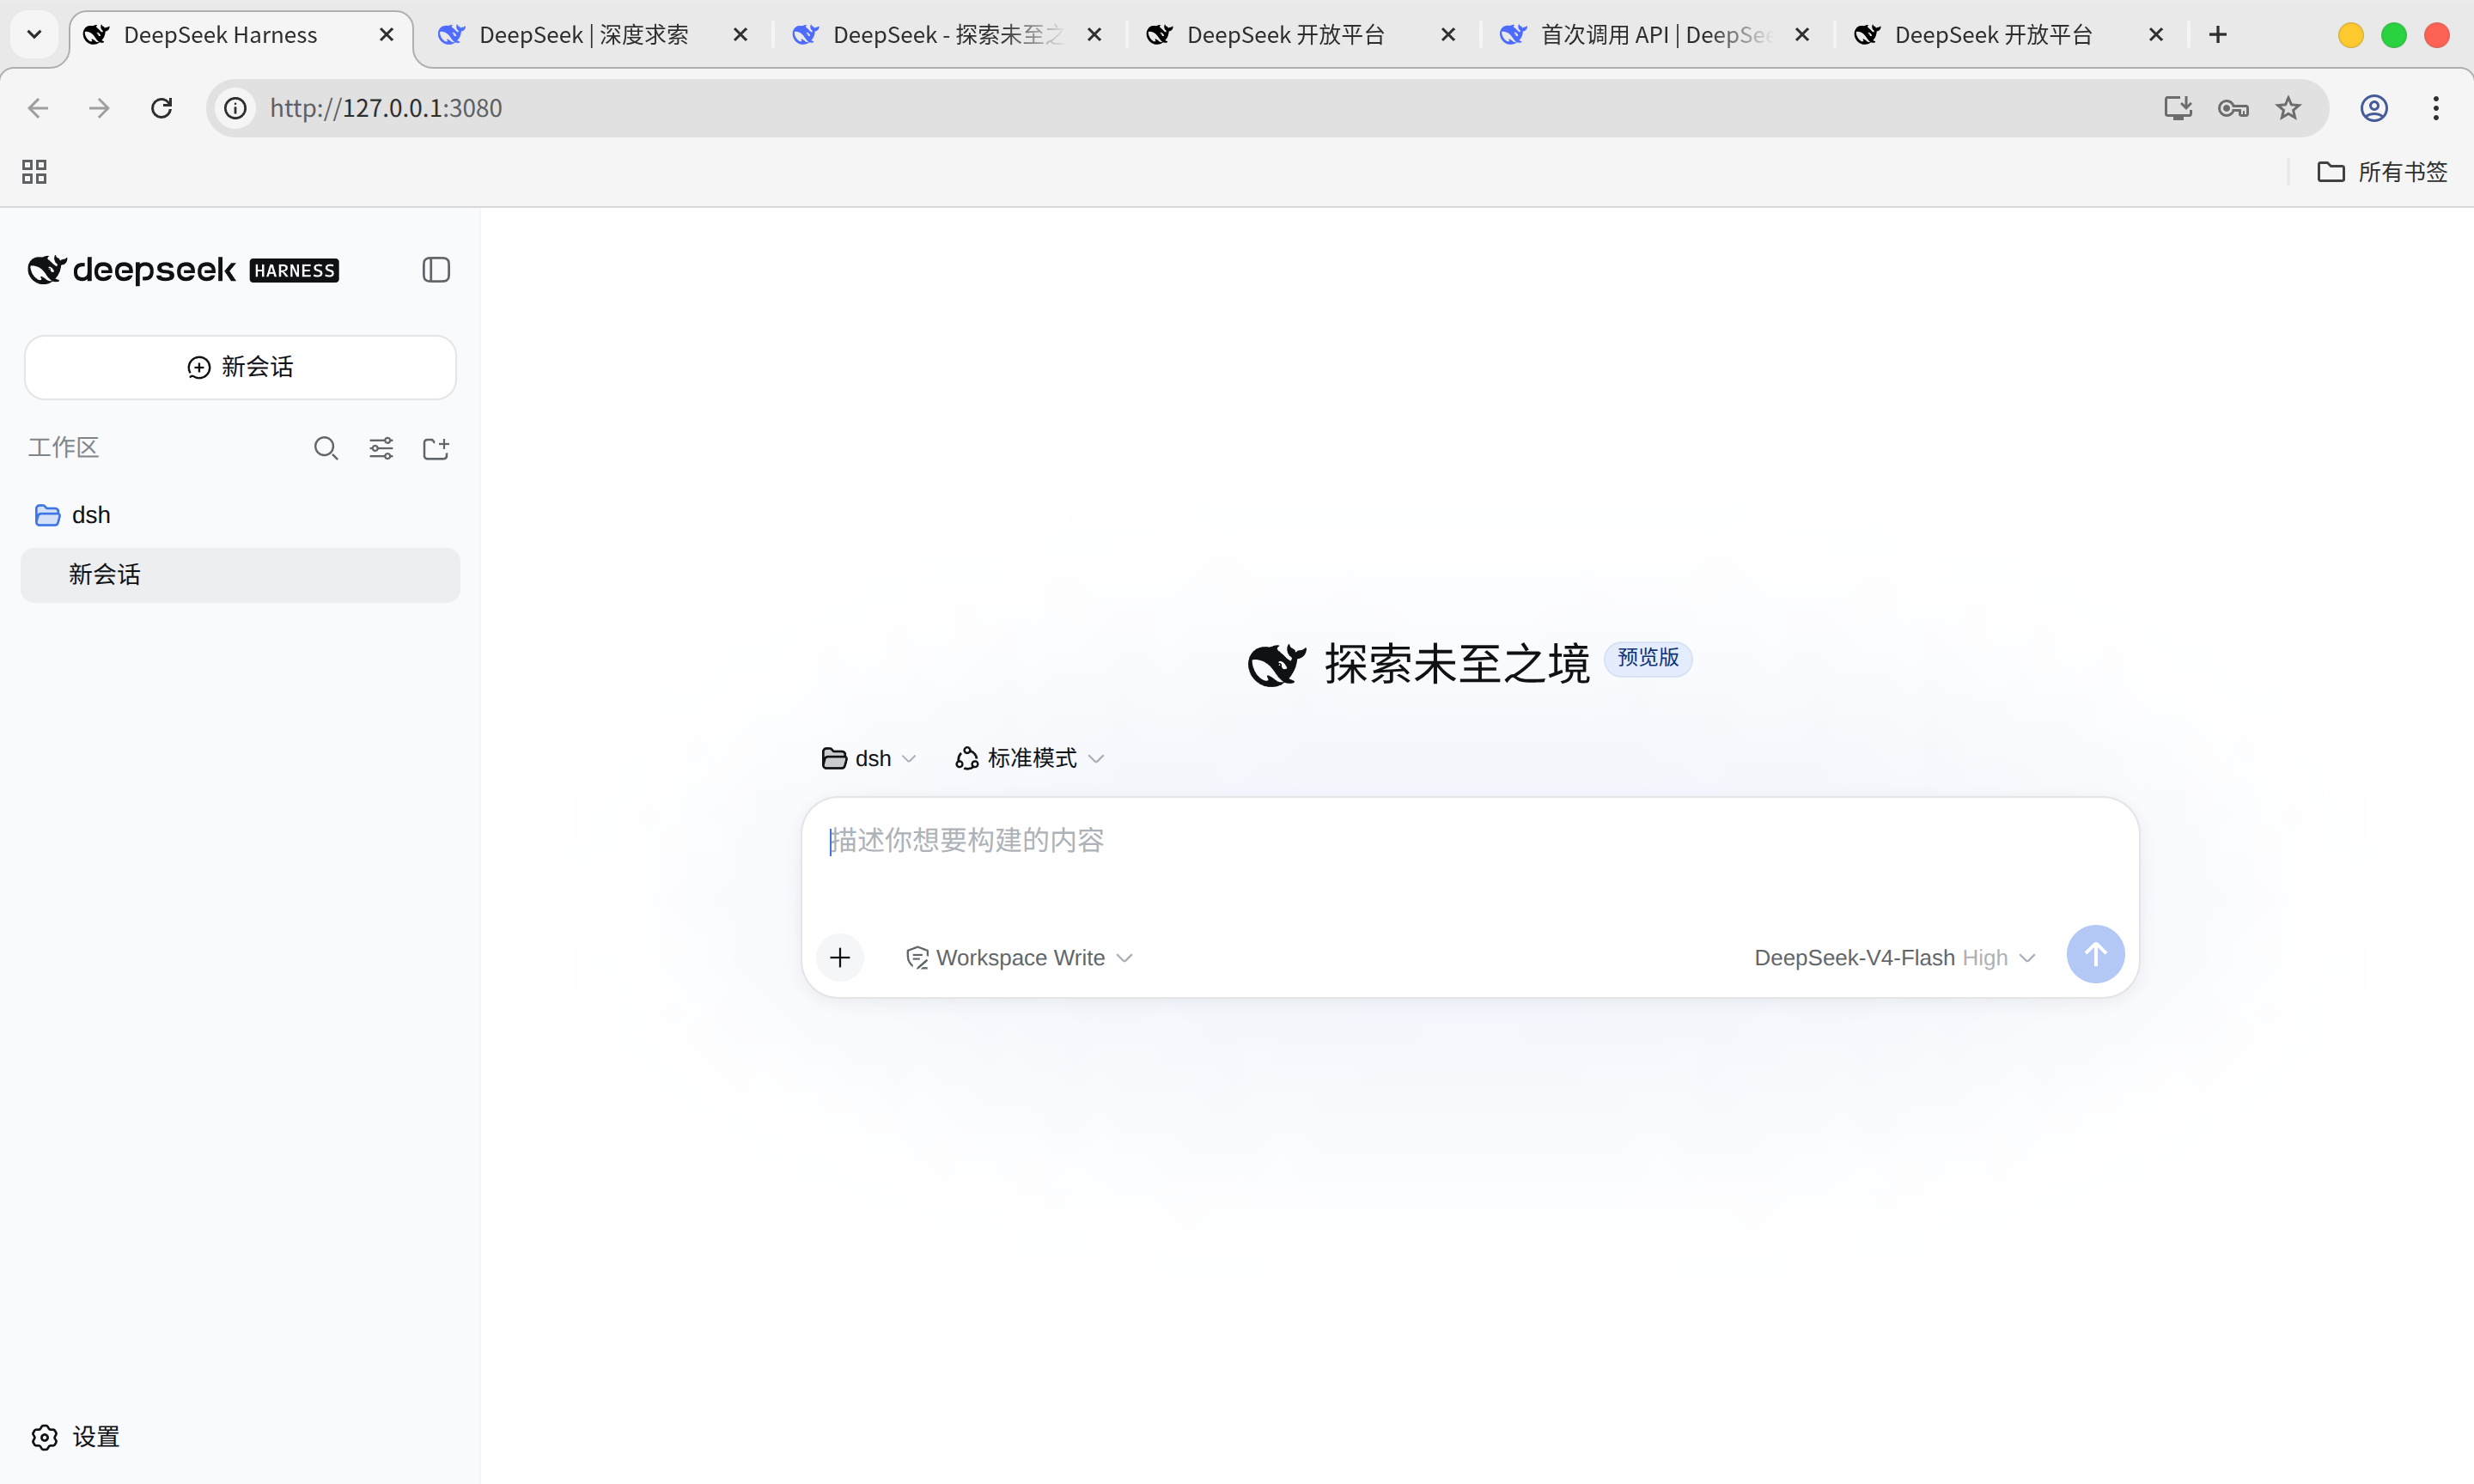Close the DeepSeek Harness tab

(x=386, y=35)
